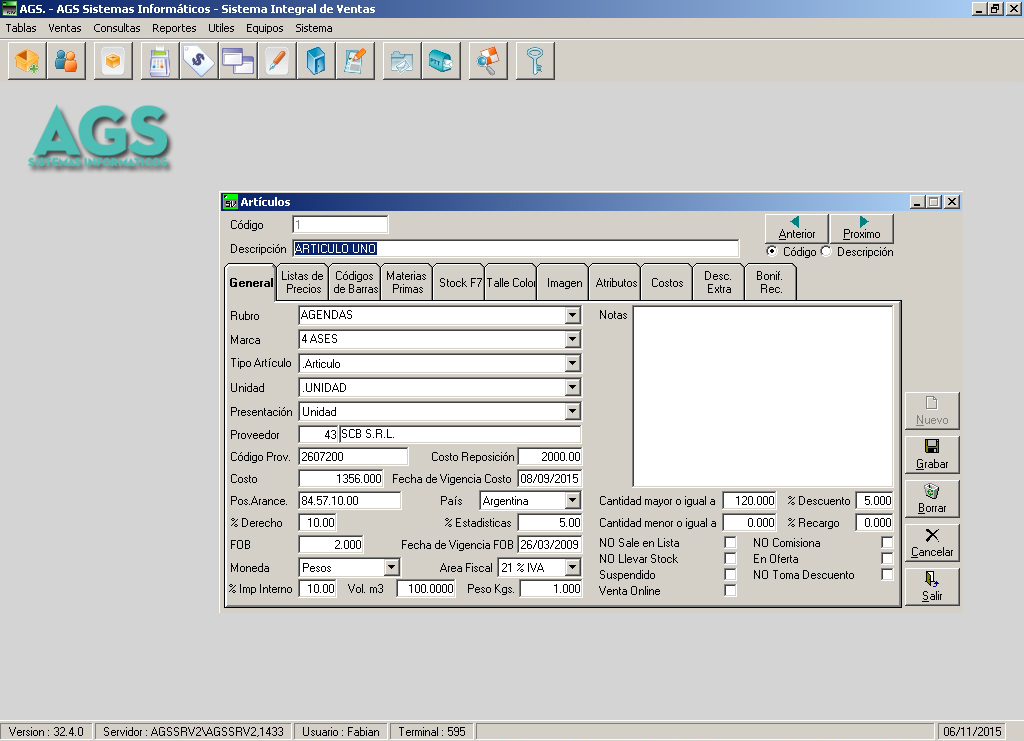
Task: Open the Atributos tab
Action: point(615,283)
